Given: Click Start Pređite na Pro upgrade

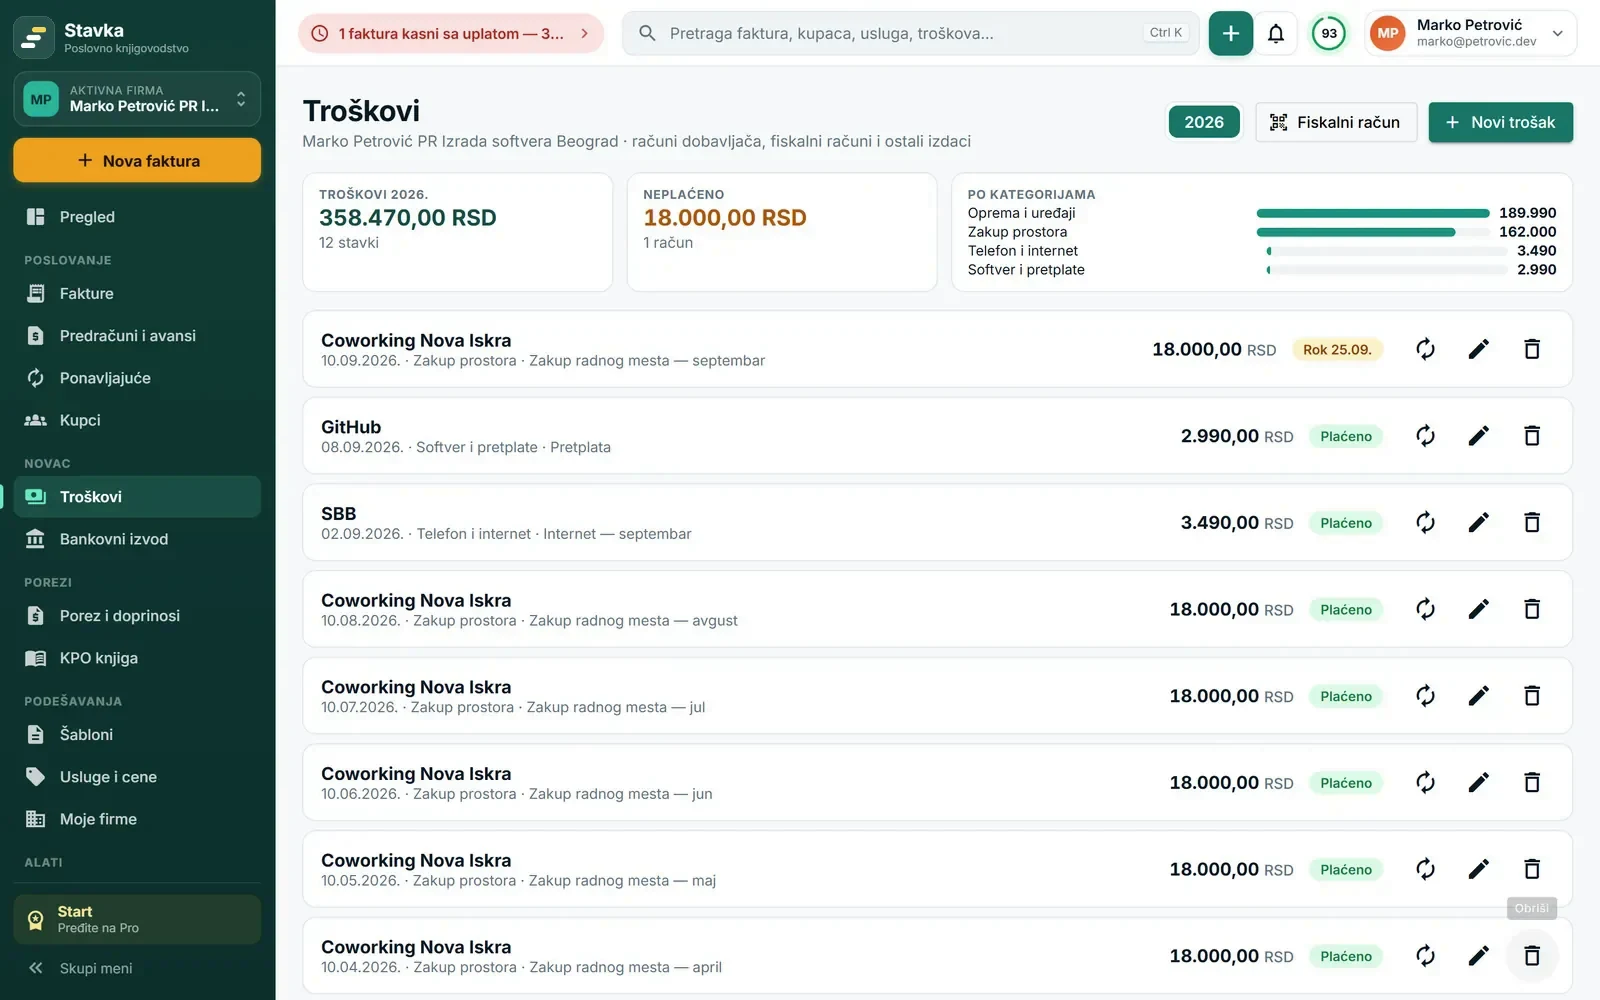Looking at the screenshot, I should pyautogui.click(x=137, y=919).
